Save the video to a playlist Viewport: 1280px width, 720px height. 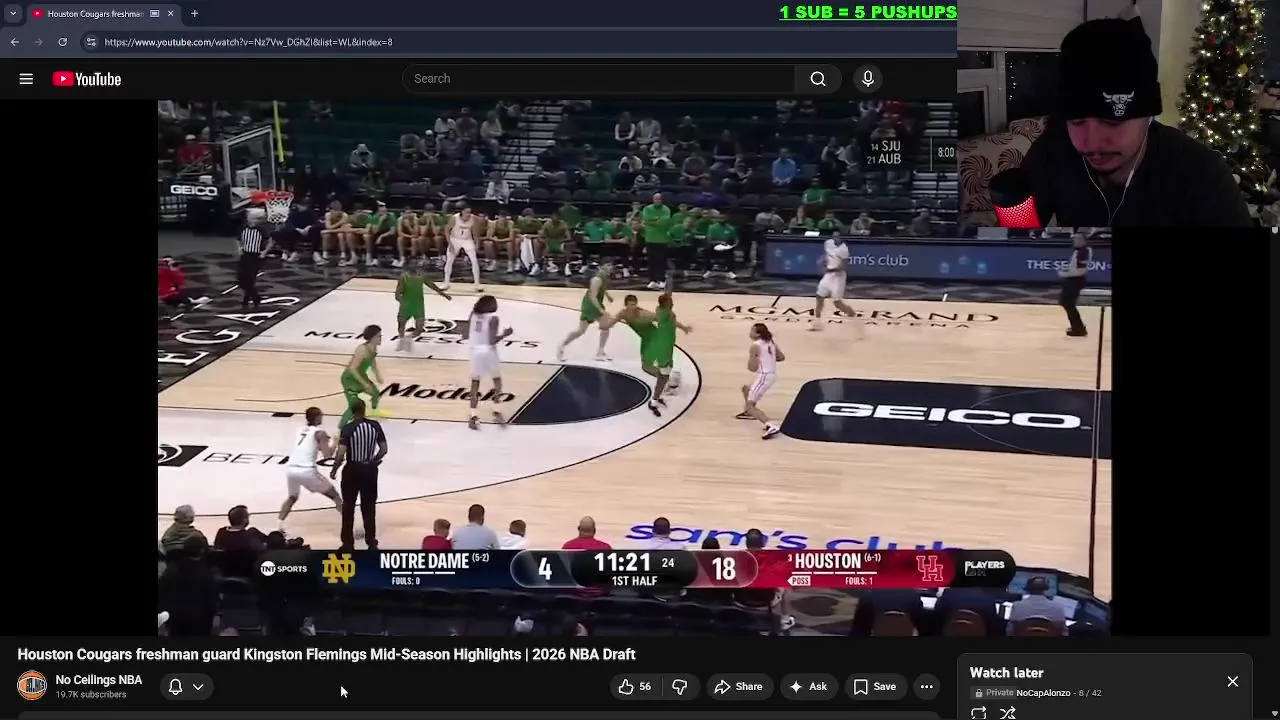pyautogui.click(x=874, y=686)
